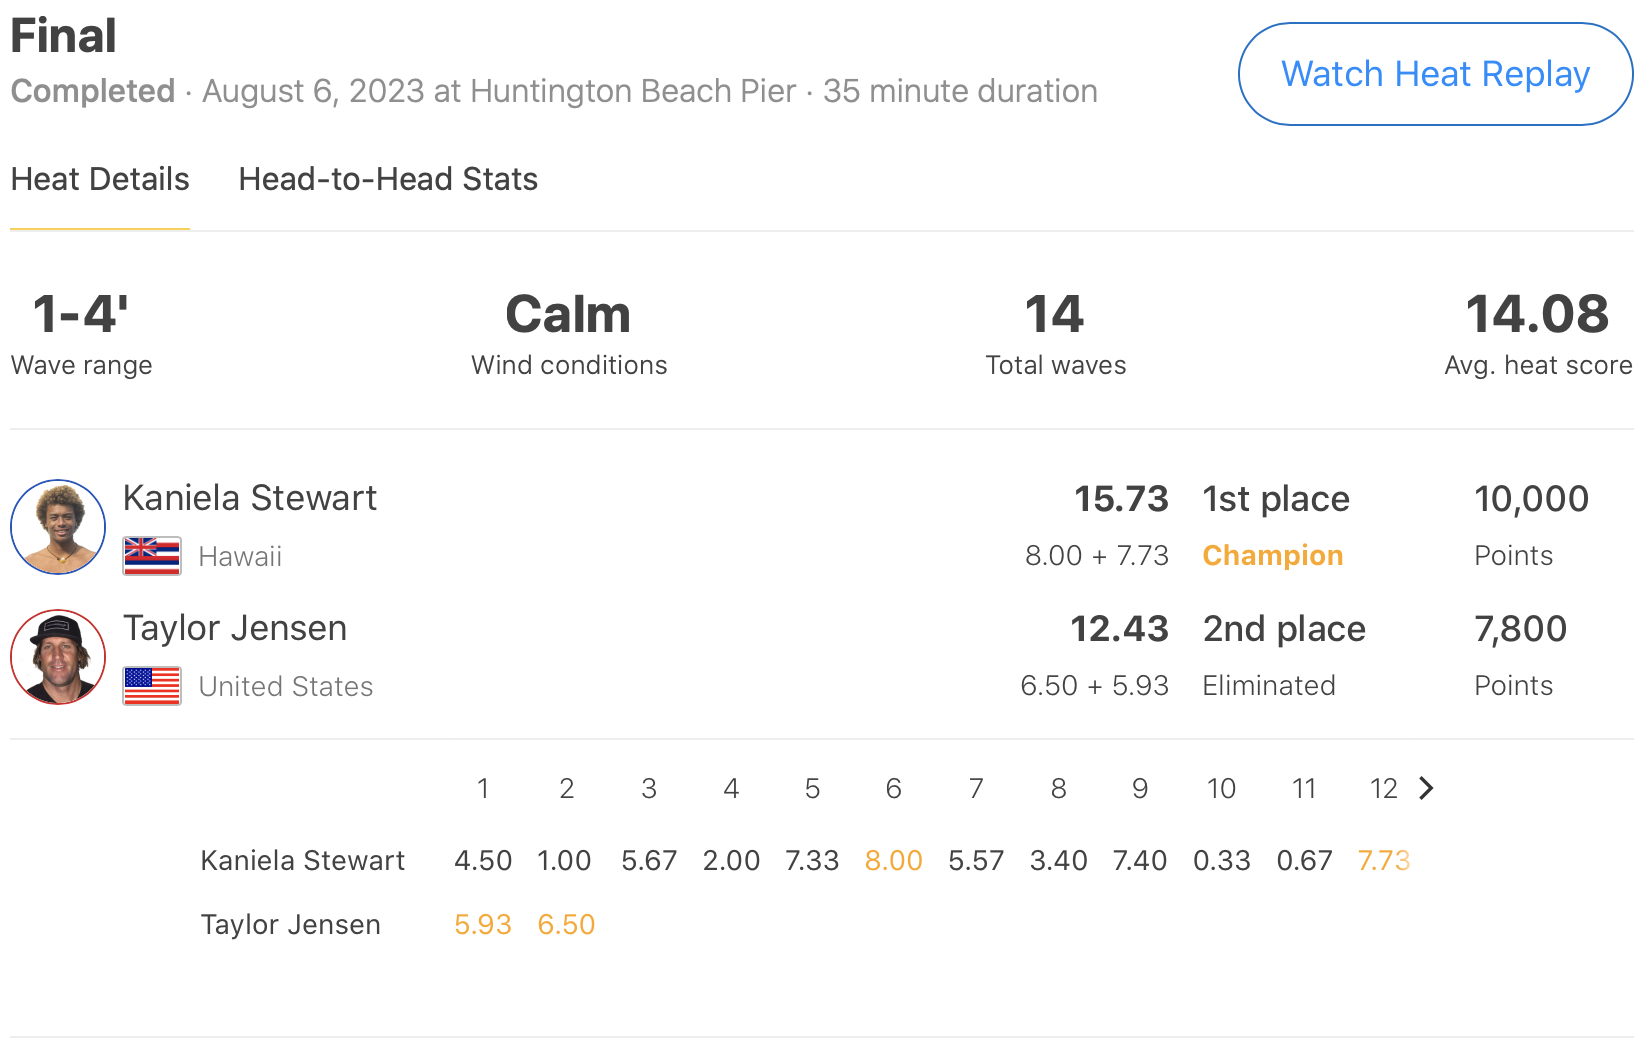
Task: Click the Watch Heat Replay button
Action: [x=1435, y=74]
